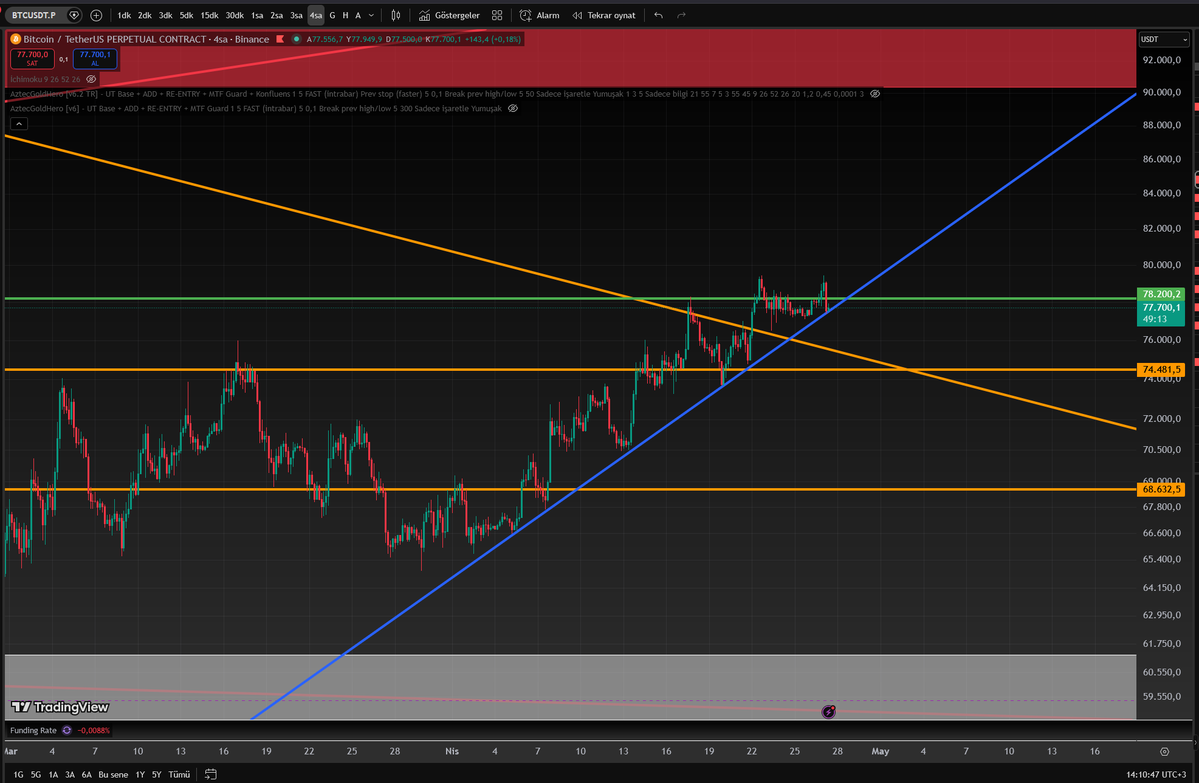Start Tekrar oynat bar replay
Viewport: 1199px width, 783px height.
[604, 15]
